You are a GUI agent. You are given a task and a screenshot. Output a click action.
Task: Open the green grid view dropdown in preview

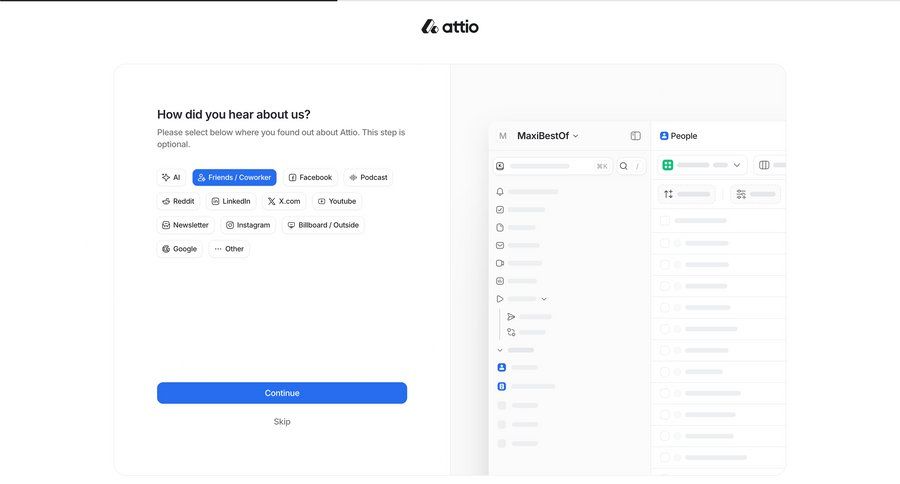point(703,165)
